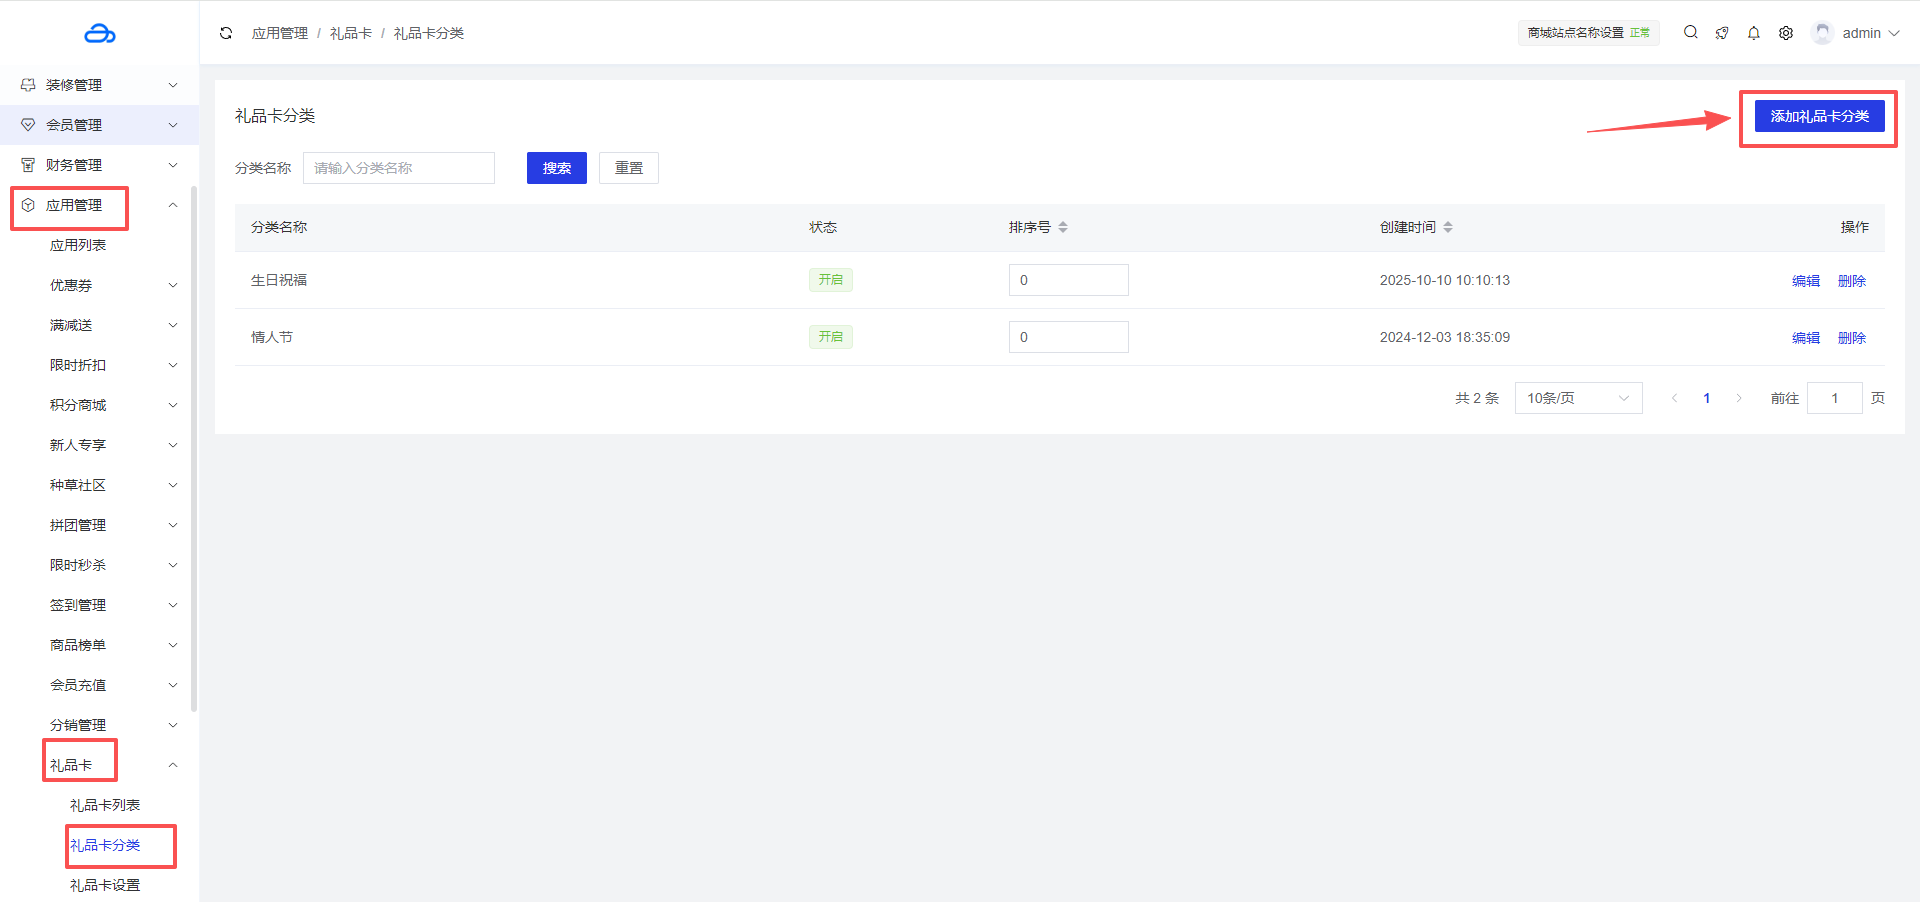Open notifications bell icon
This screenshot has width=1920, height=902.
point(1754,33)
